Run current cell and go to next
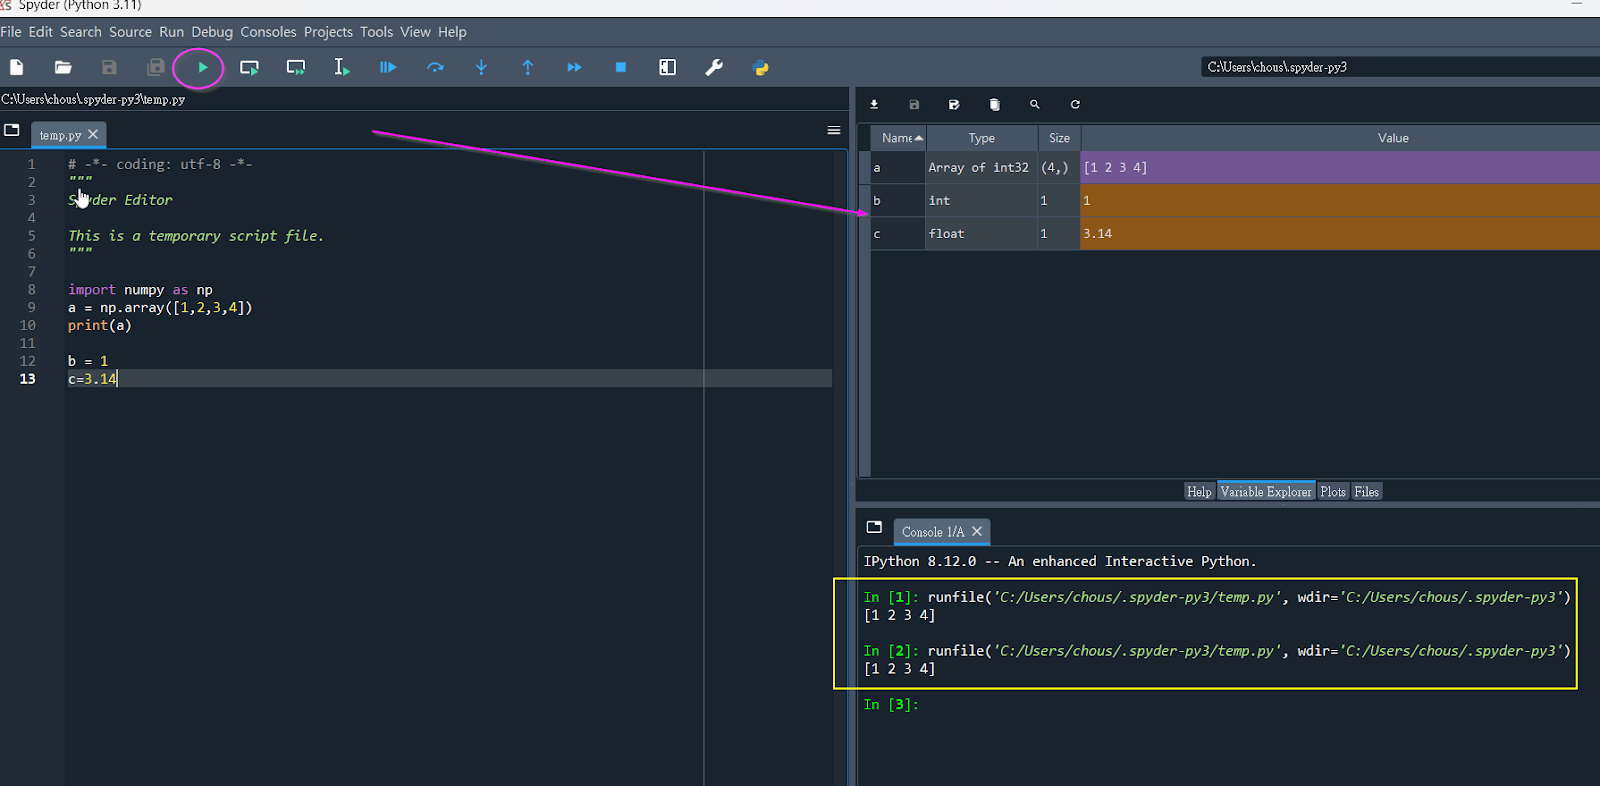The width and height of the screenshot is (1600, 786). coord(296,68)
